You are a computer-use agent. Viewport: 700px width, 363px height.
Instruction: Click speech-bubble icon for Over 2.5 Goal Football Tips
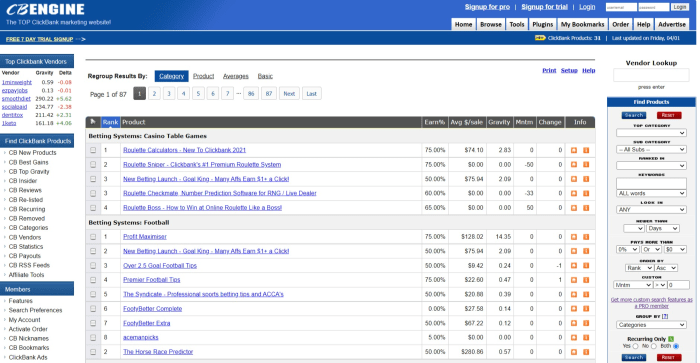574,266
